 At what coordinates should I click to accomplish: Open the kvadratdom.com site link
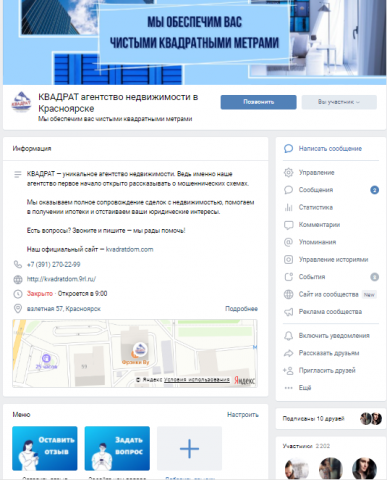tap(129, 249)
